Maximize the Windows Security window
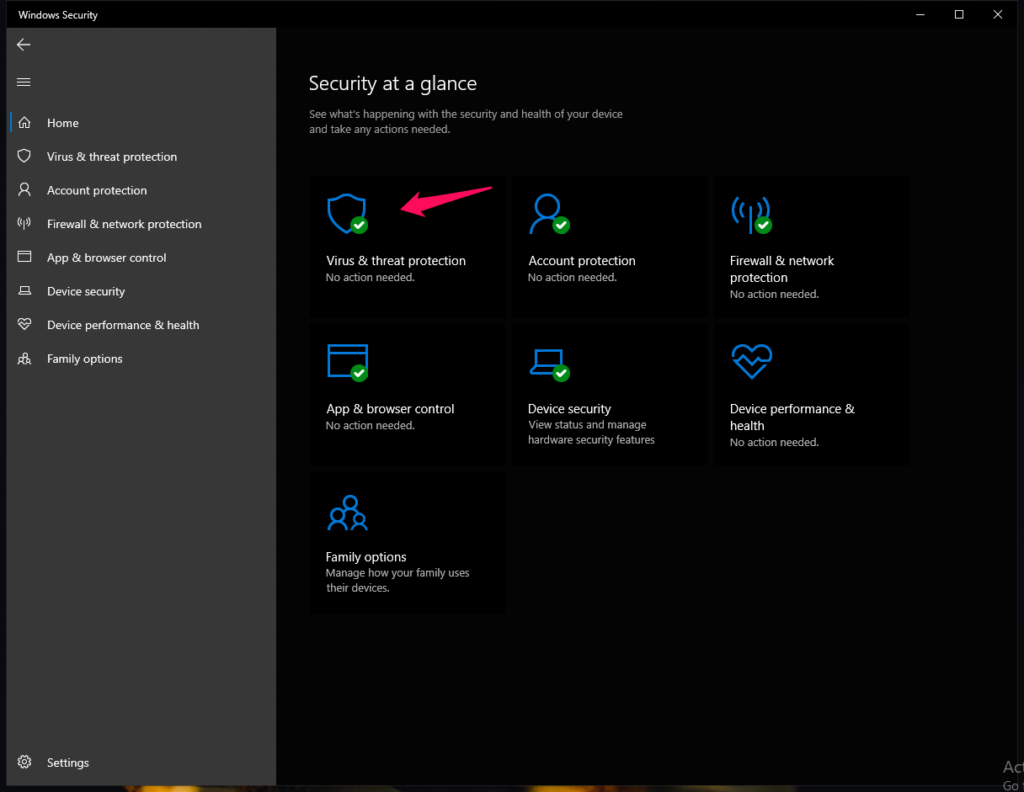Viewport: 1024px width, 792px height. 959,14
